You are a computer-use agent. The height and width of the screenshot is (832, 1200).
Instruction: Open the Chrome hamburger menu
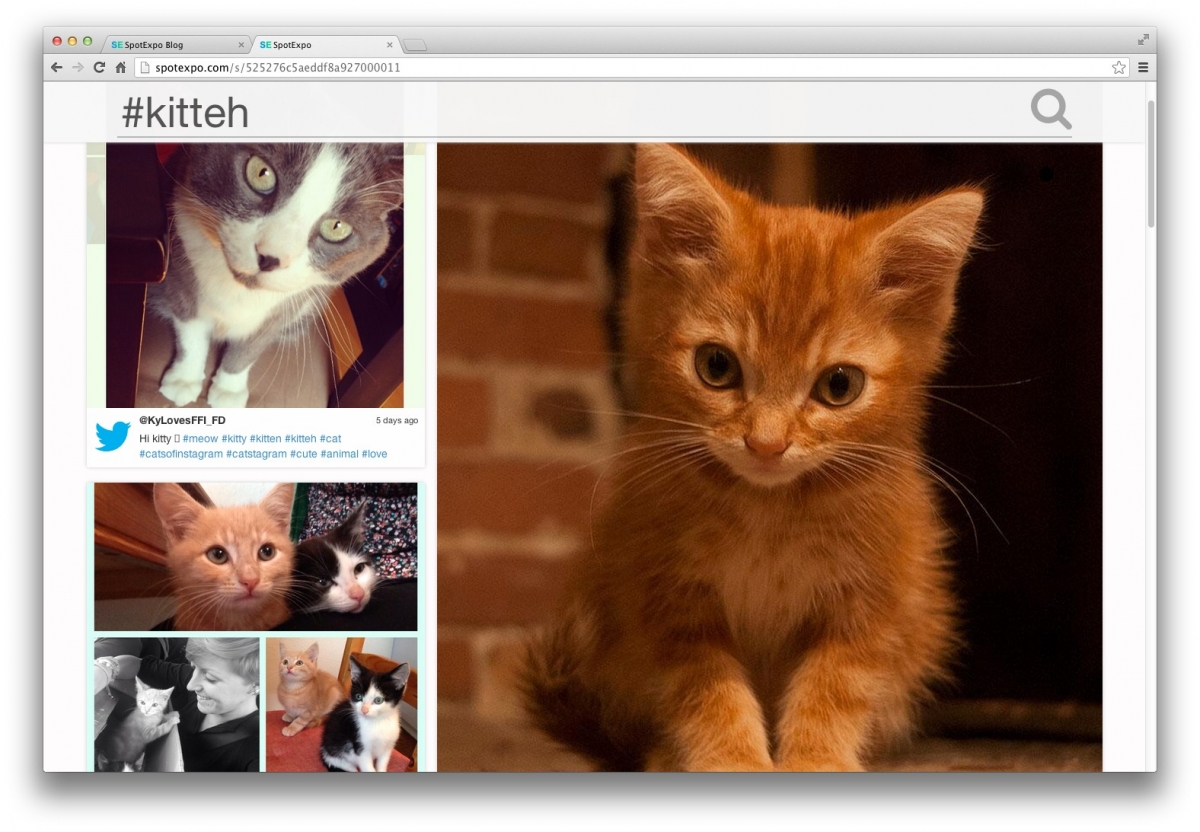click(1143, 67)
